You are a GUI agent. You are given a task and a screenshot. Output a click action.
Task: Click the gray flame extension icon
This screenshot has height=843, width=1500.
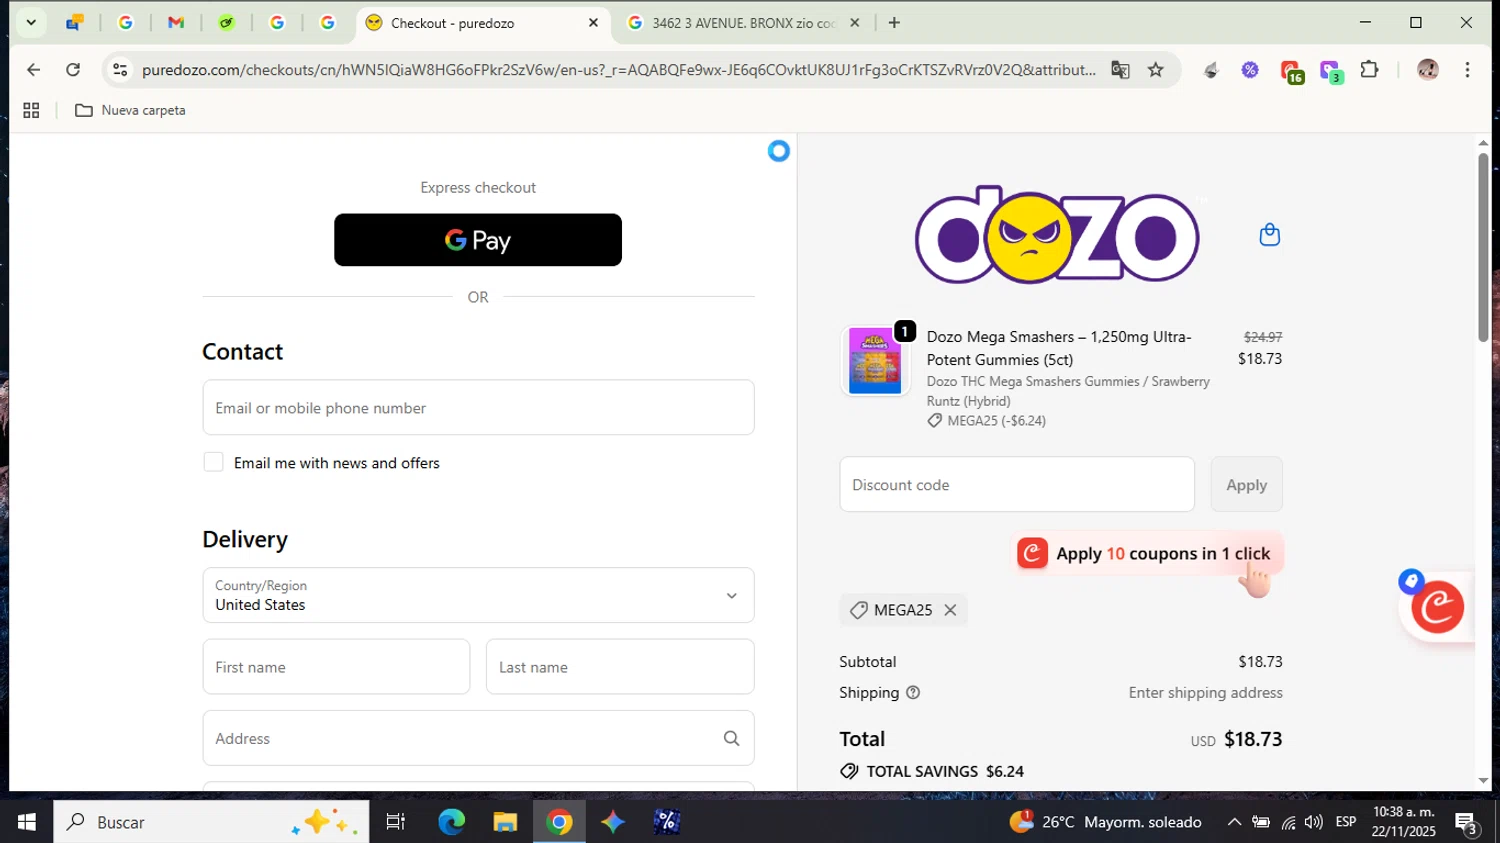tap(1211, 70)
